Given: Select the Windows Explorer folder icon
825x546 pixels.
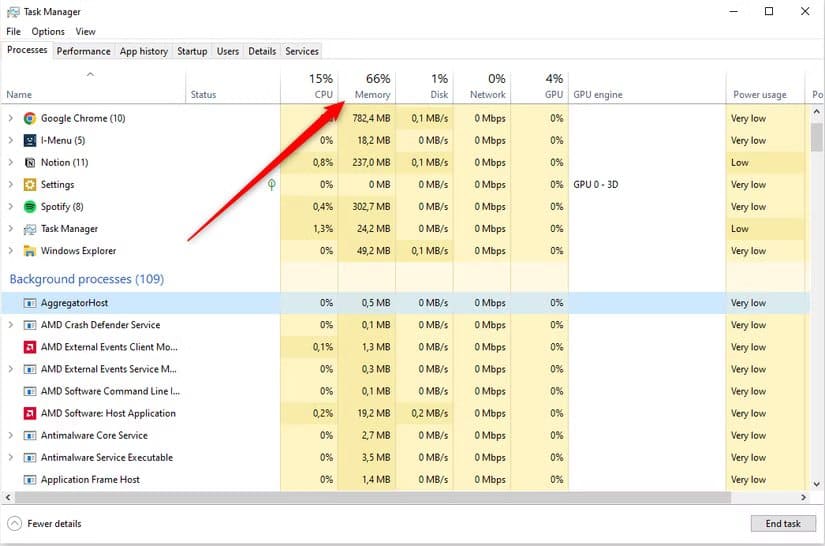Looking at the screenshot, I should (x=29, y=251).
